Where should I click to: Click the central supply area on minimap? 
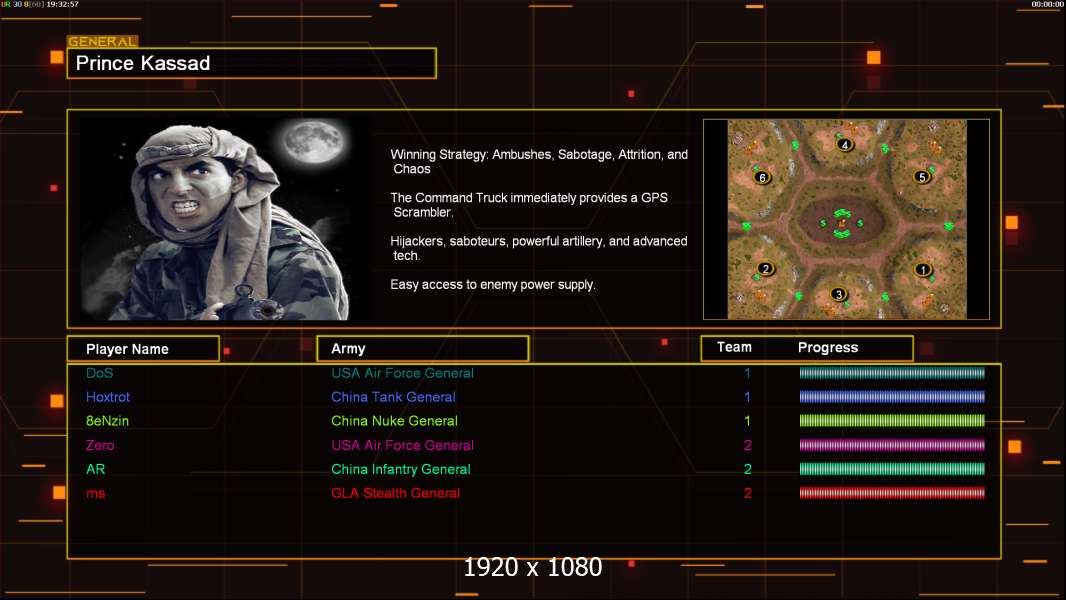click(842, 222)
